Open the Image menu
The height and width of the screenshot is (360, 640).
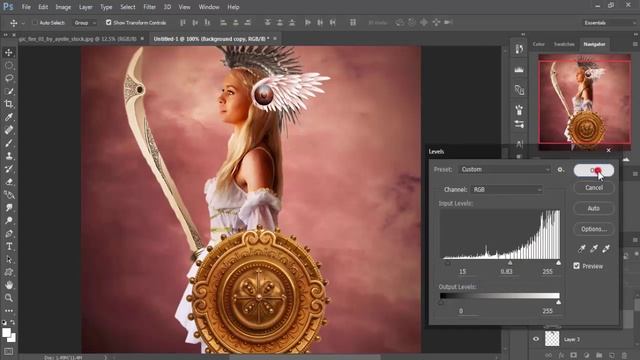coord(63,7)
